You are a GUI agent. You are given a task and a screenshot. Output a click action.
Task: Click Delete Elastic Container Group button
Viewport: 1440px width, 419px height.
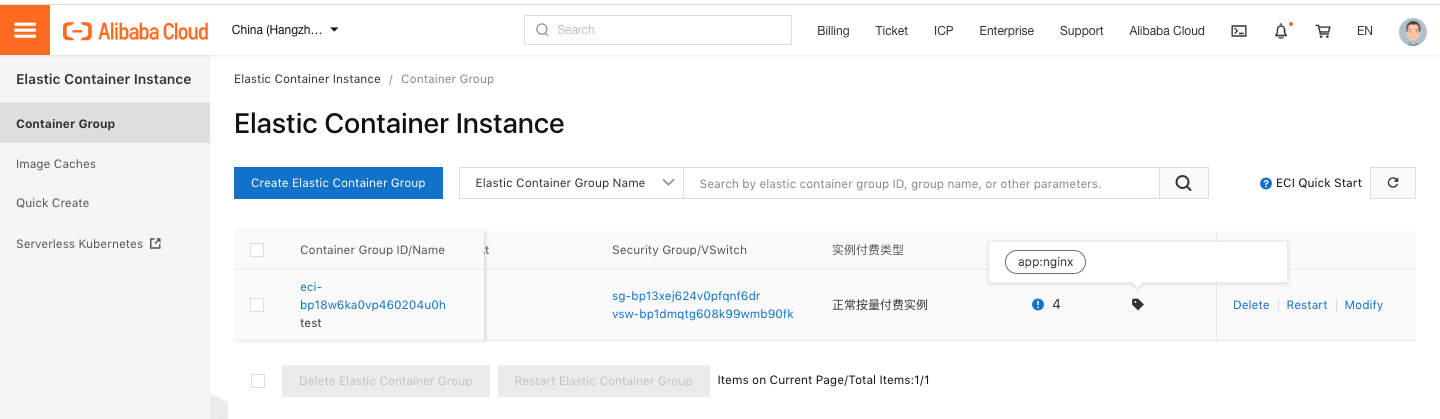pos(385,381)
